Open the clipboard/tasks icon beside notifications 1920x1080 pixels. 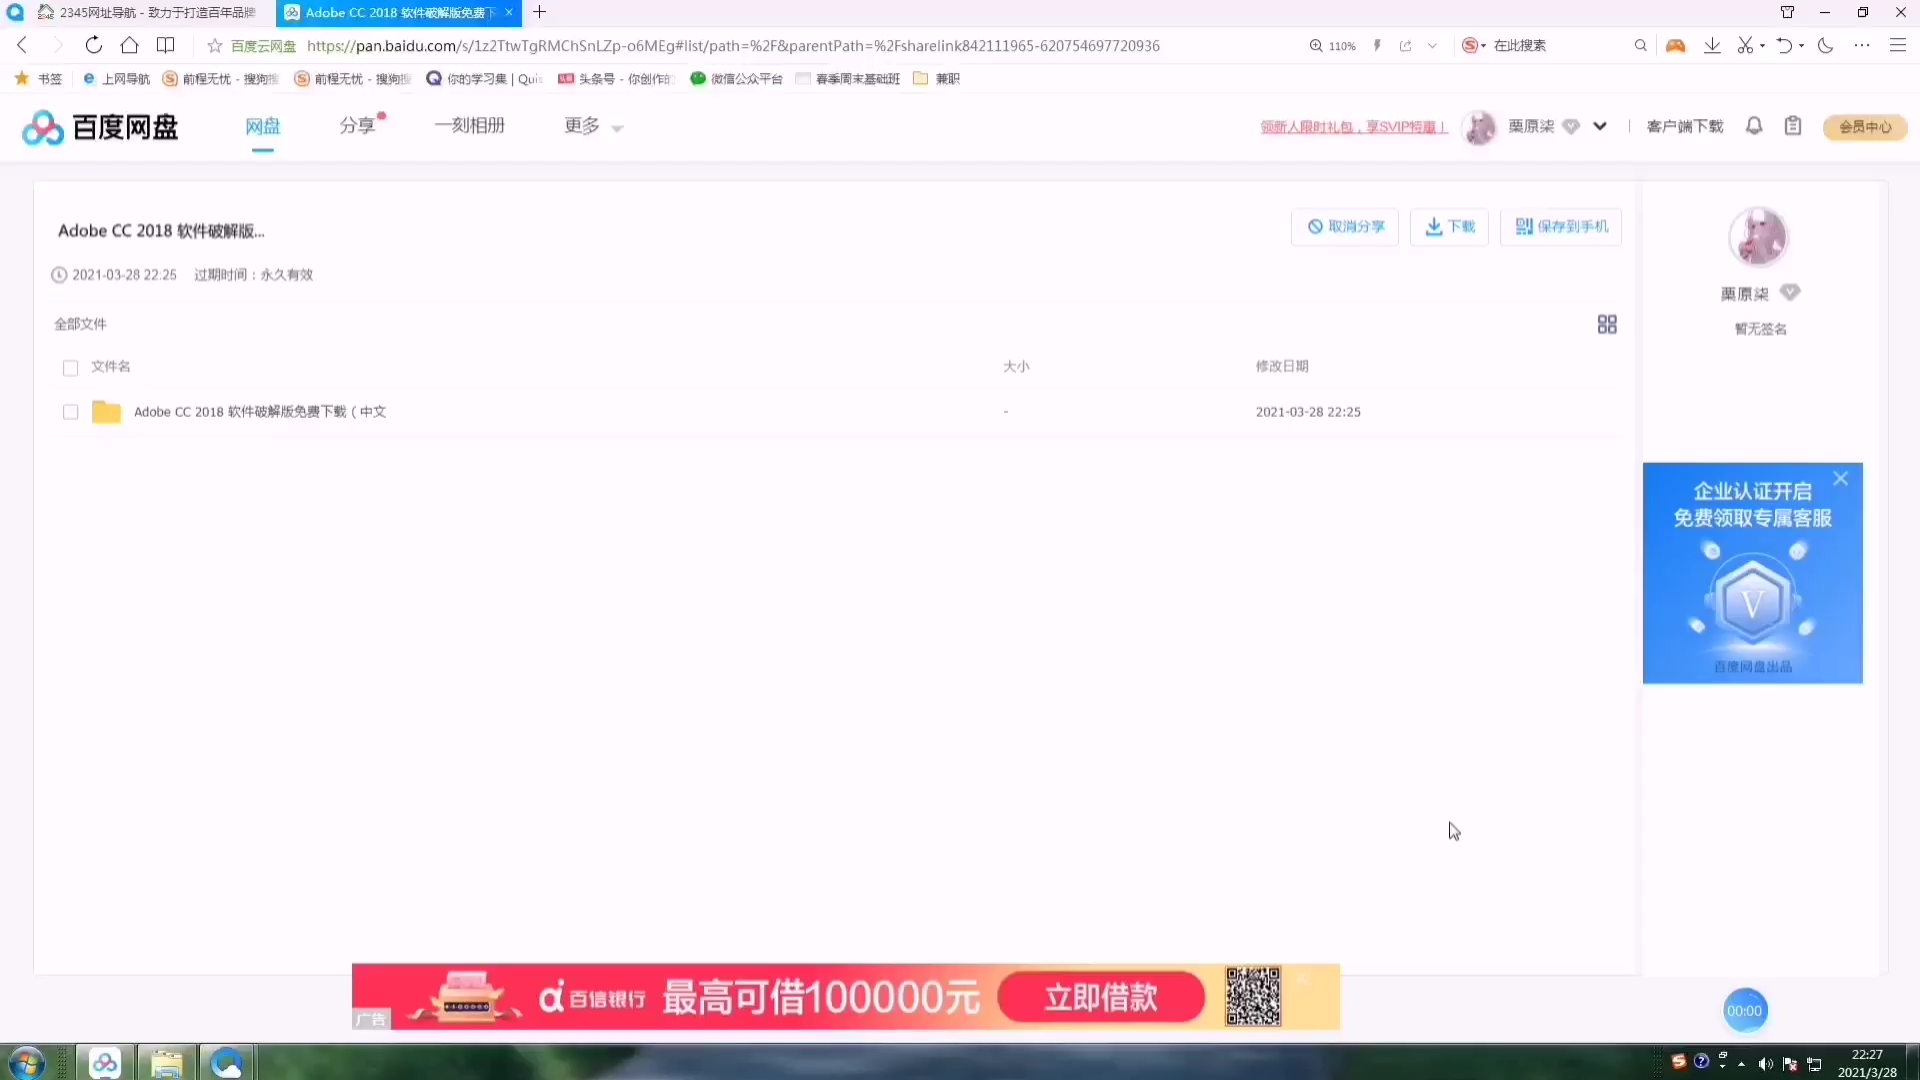1793,126
